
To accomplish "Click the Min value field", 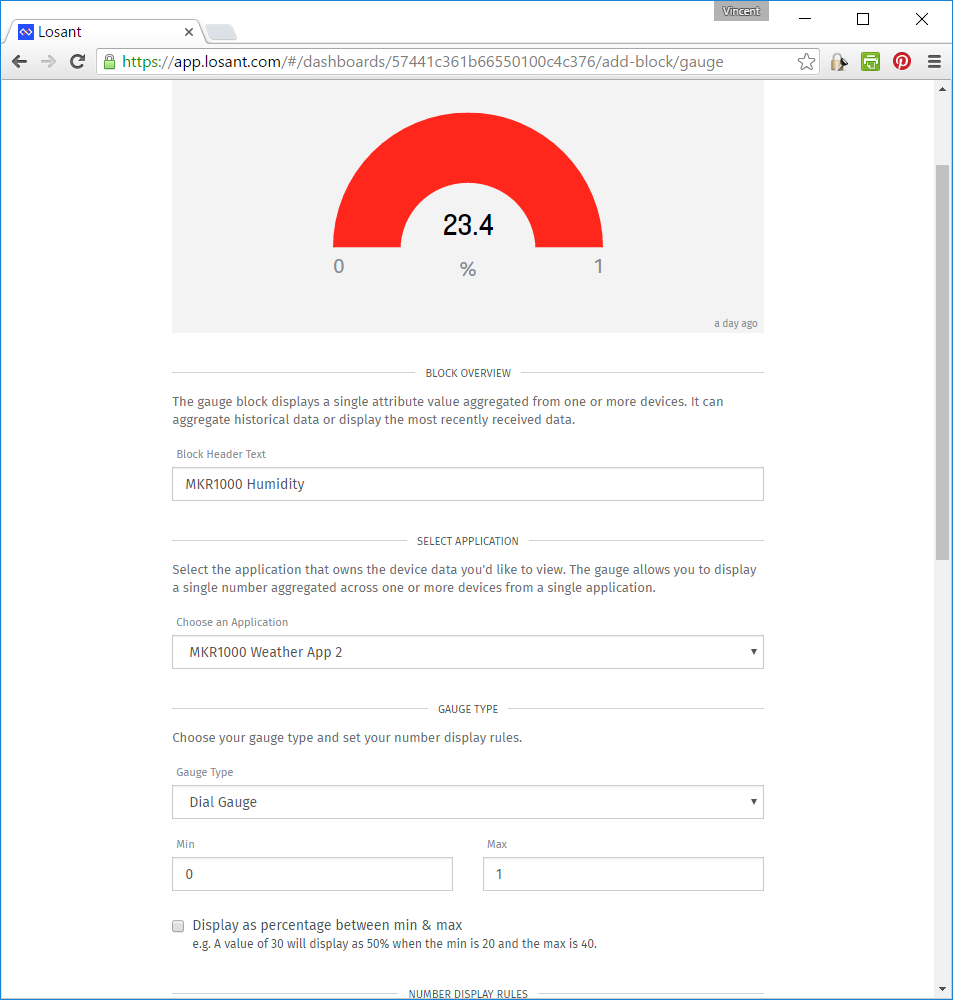I will pos(313,874).
